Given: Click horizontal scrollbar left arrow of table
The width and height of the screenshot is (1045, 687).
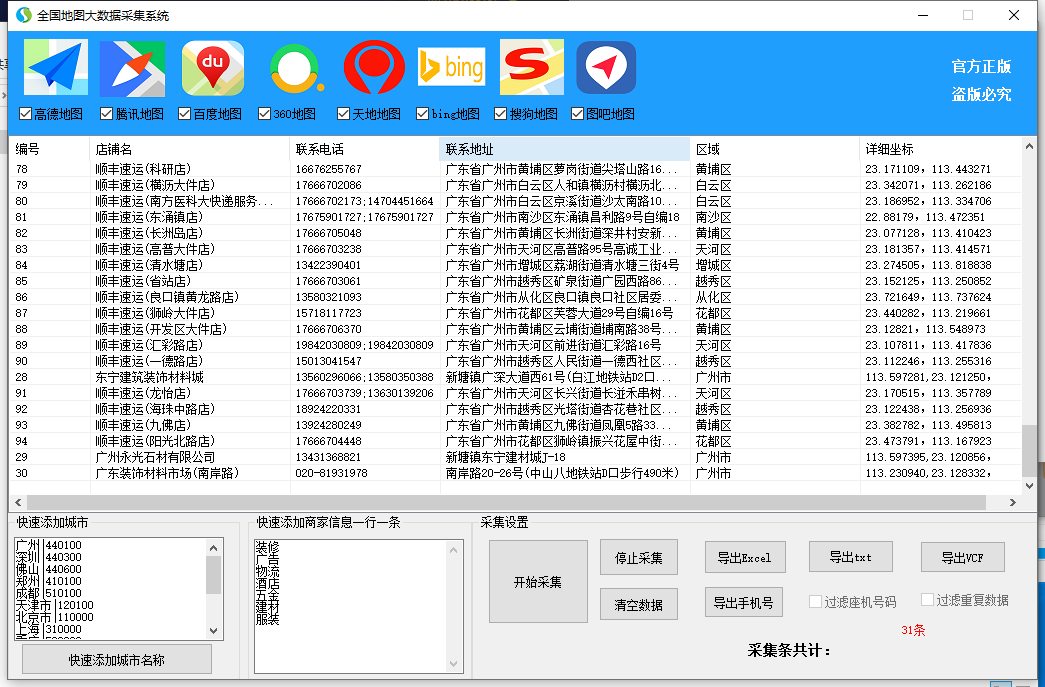Looking at the screenshot, I should 18,502.
